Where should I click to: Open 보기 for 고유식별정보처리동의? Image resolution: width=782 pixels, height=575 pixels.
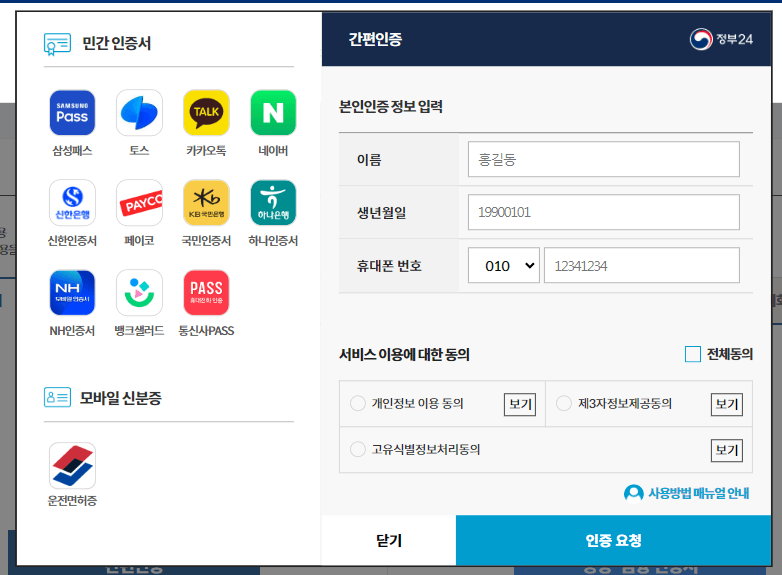click(727, 450)
